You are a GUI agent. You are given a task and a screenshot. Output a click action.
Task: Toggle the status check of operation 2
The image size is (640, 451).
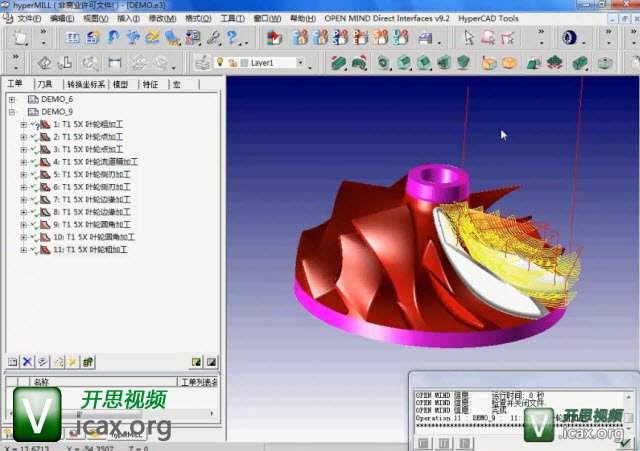coord(34,136)
